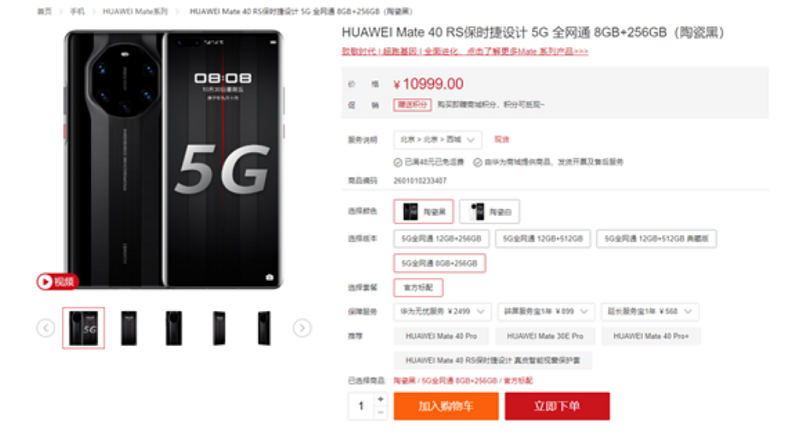
Task: Show previous product thumbnails with the left arrow
Action: click(x=46, y=328)
